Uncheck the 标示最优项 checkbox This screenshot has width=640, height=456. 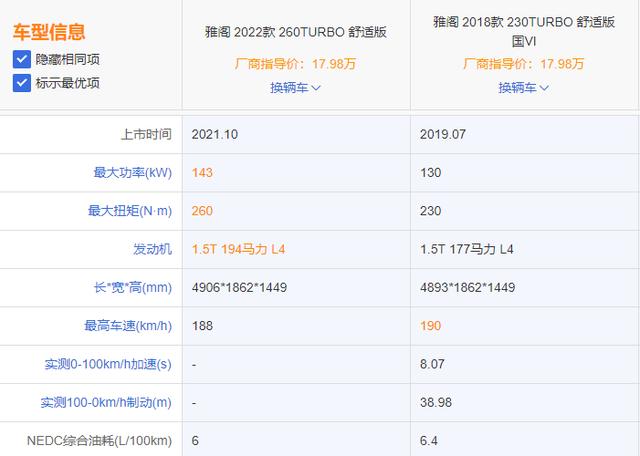22,83
